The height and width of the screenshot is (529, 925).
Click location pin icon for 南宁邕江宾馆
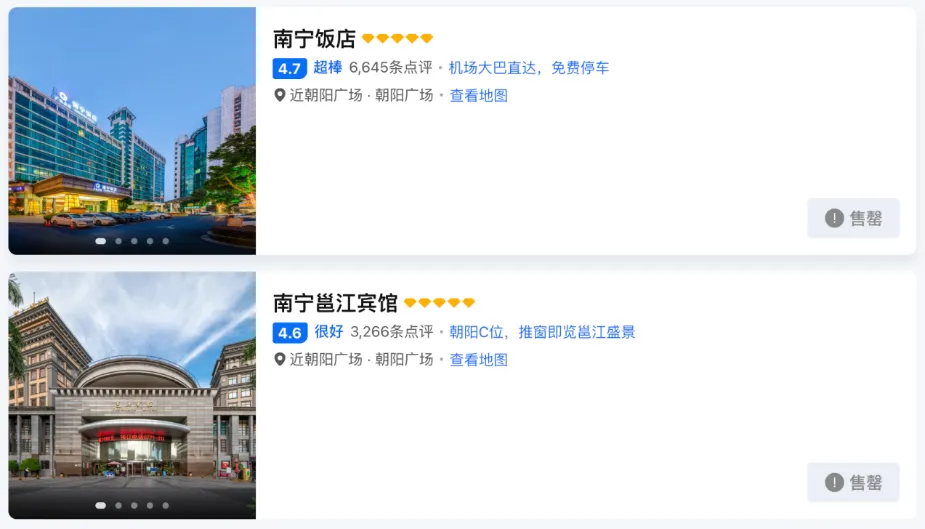click(x=280, y=359)
